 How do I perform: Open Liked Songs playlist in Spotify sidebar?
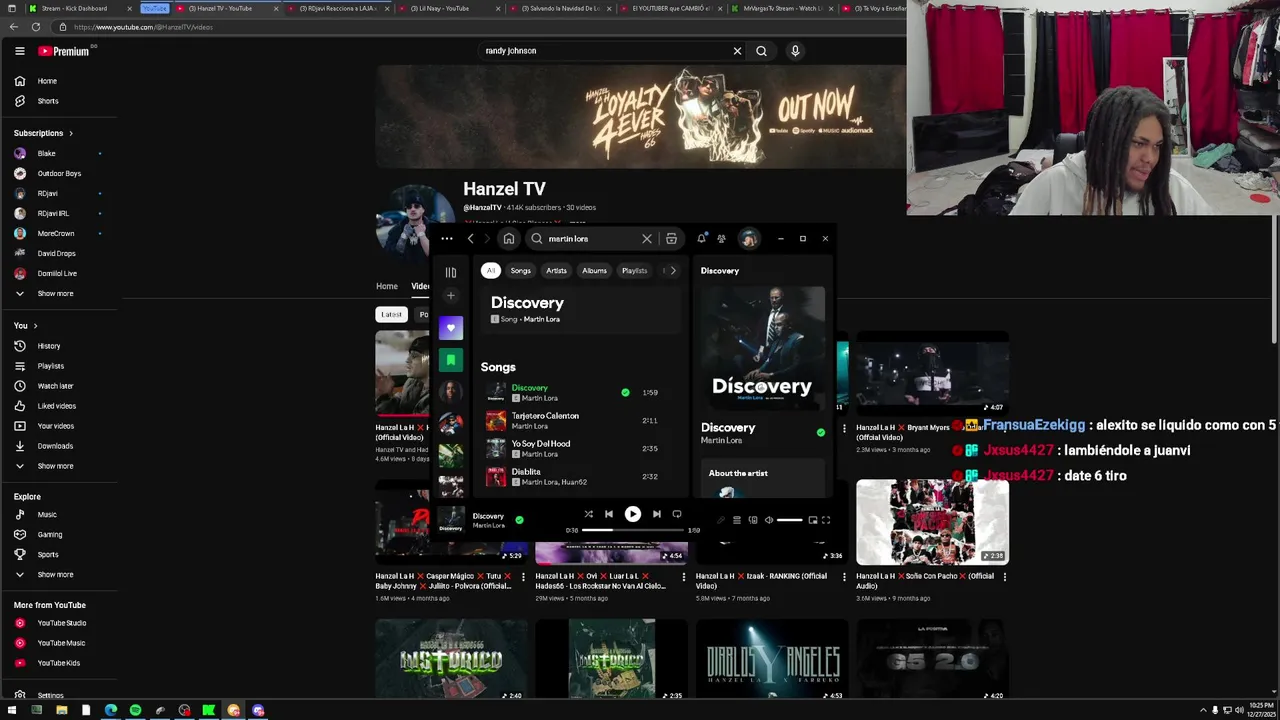[451, 328]
